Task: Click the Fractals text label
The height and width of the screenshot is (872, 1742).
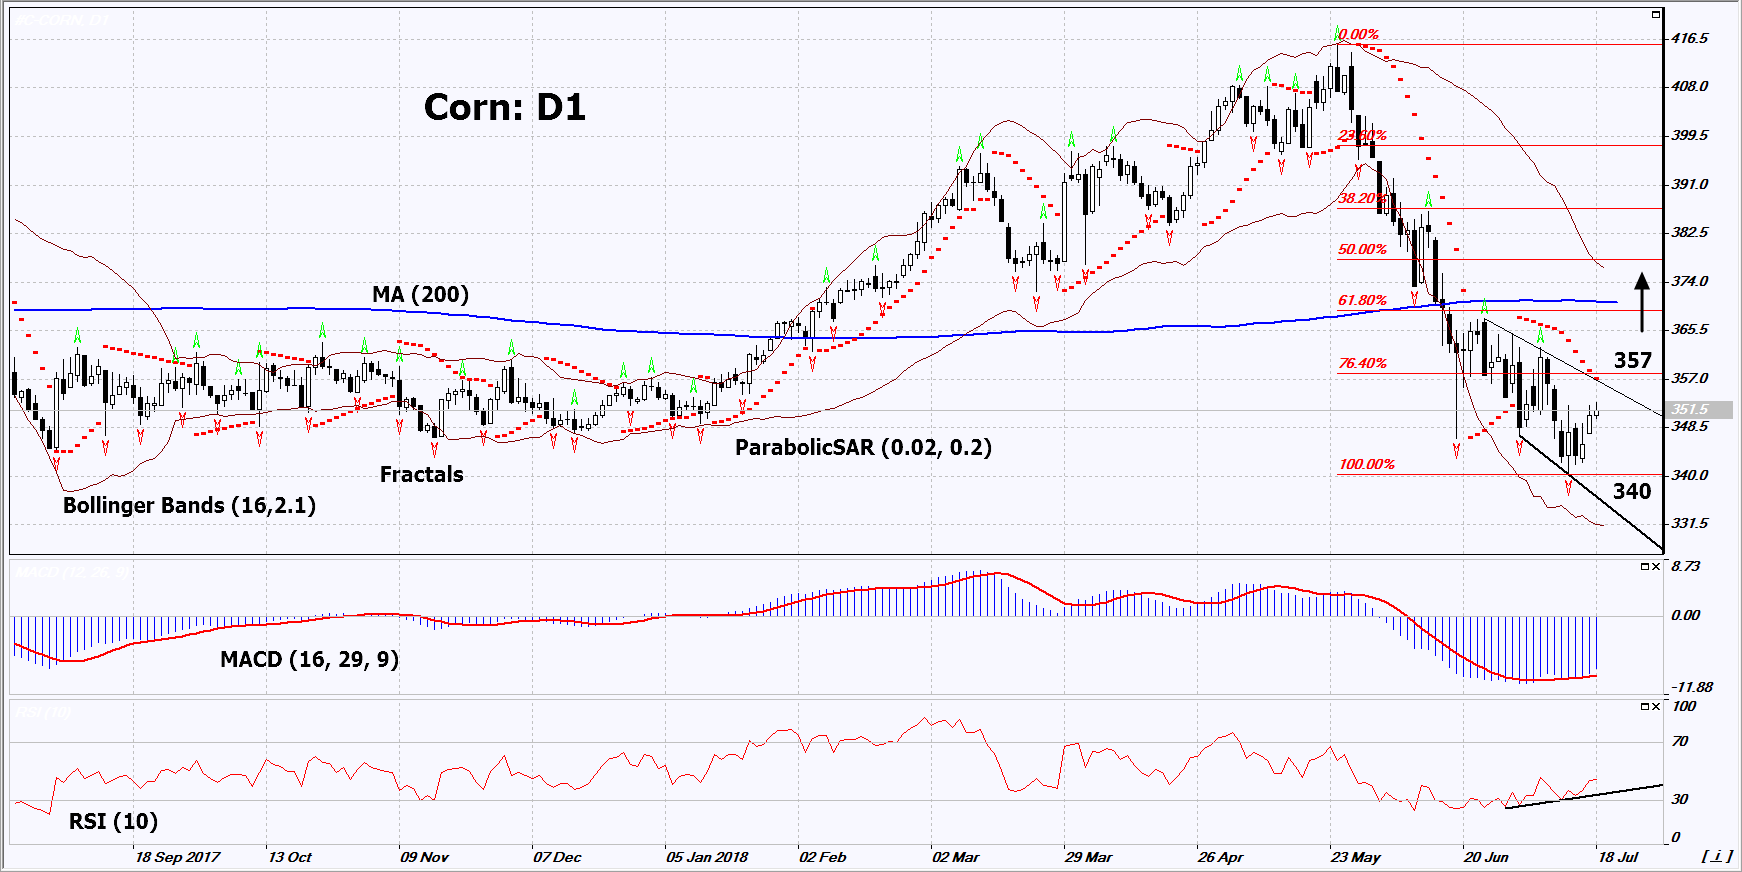Action: (x=421, y=474)
